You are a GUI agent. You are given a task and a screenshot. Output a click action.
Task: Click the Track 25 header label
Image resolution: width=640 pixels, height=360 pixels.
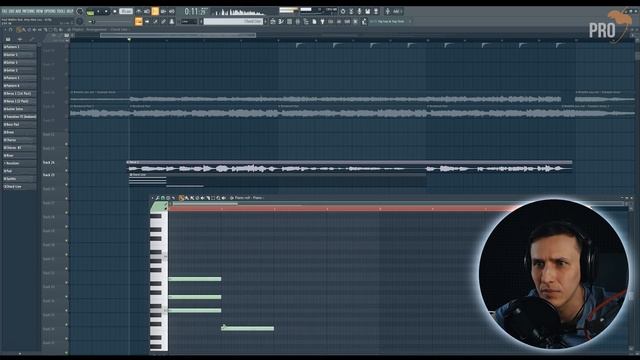[49, 175]
